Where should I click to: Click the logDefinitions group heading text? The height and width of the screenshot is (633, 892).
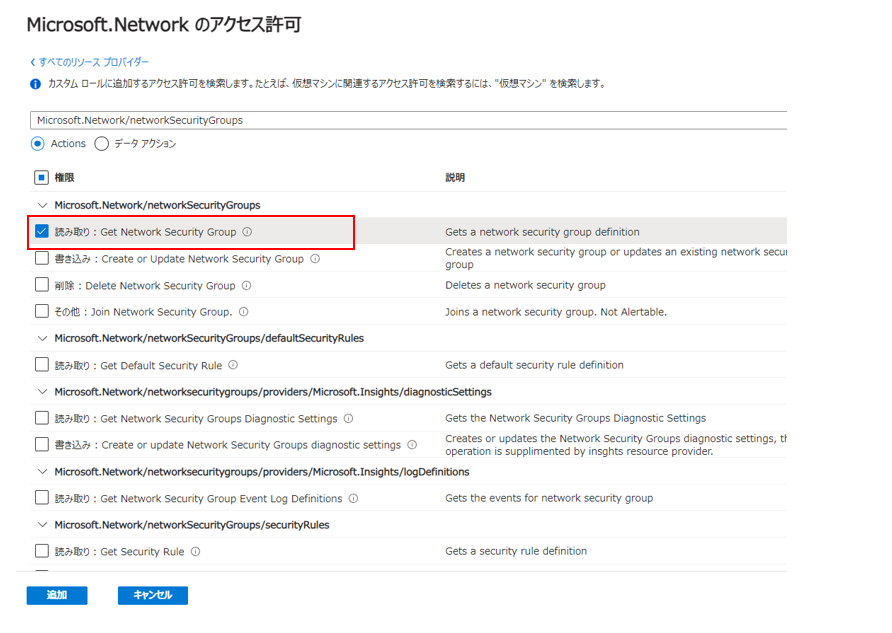pos(262,471)
